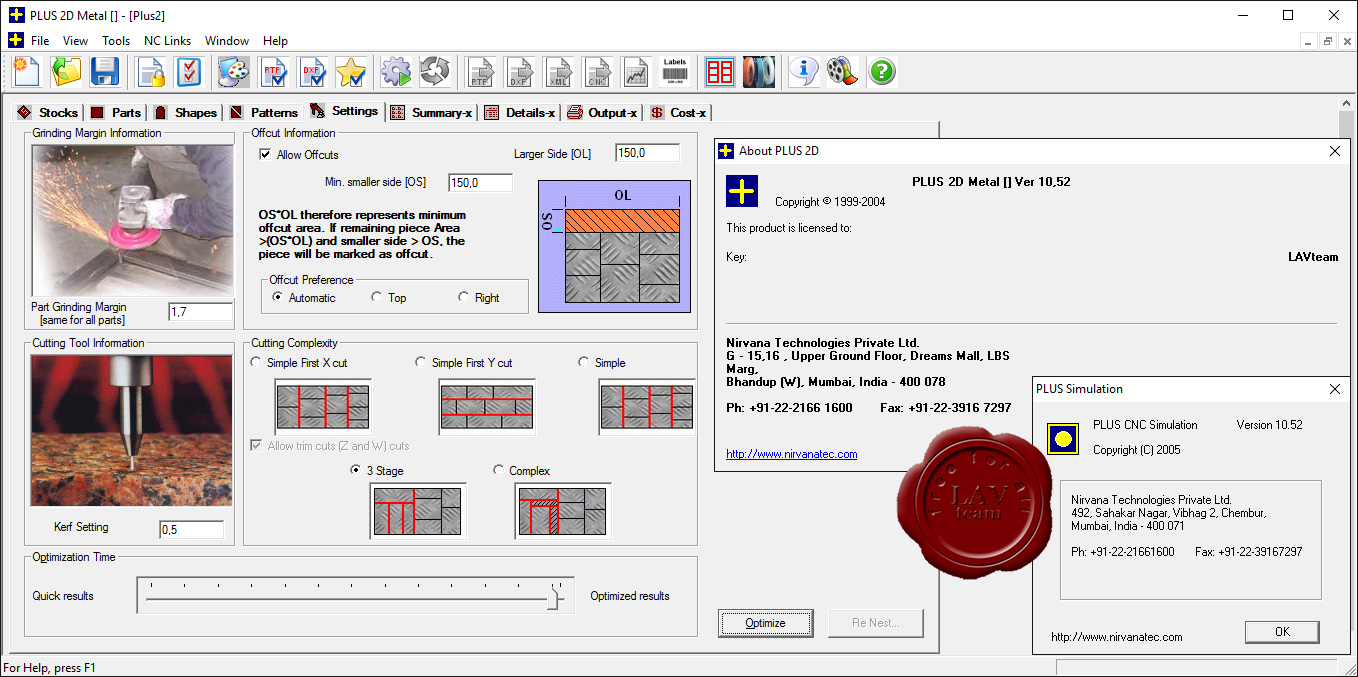The height and width of the screenshot is (677, 1358).
Task: Open the Cost-x tab
Action: (x=679, y=113)
